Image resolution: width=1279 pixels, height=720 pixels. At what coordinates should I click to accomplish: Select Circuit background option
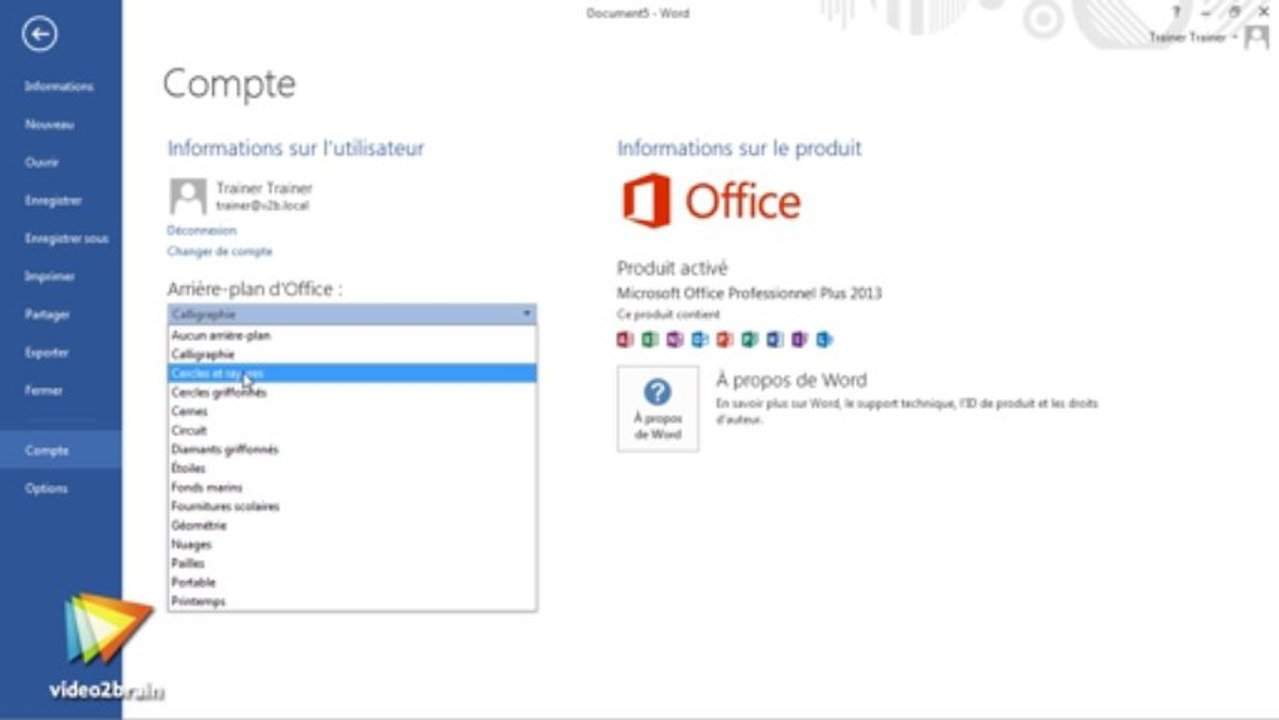(x=352, y=430)
